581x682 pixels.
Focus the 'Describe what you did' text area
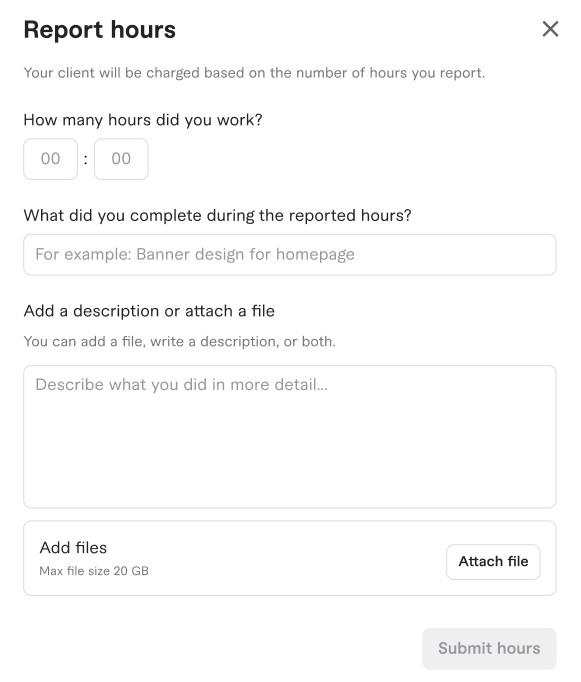290,436
